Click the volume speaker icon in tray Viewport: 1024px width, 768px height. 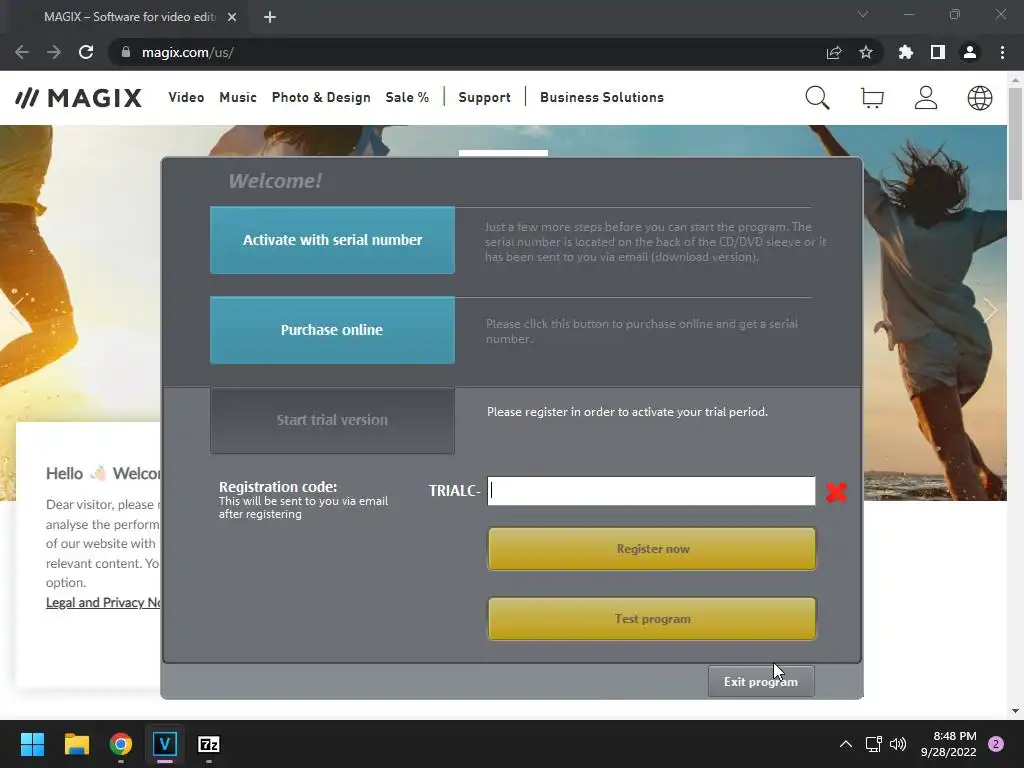[898, 744]
